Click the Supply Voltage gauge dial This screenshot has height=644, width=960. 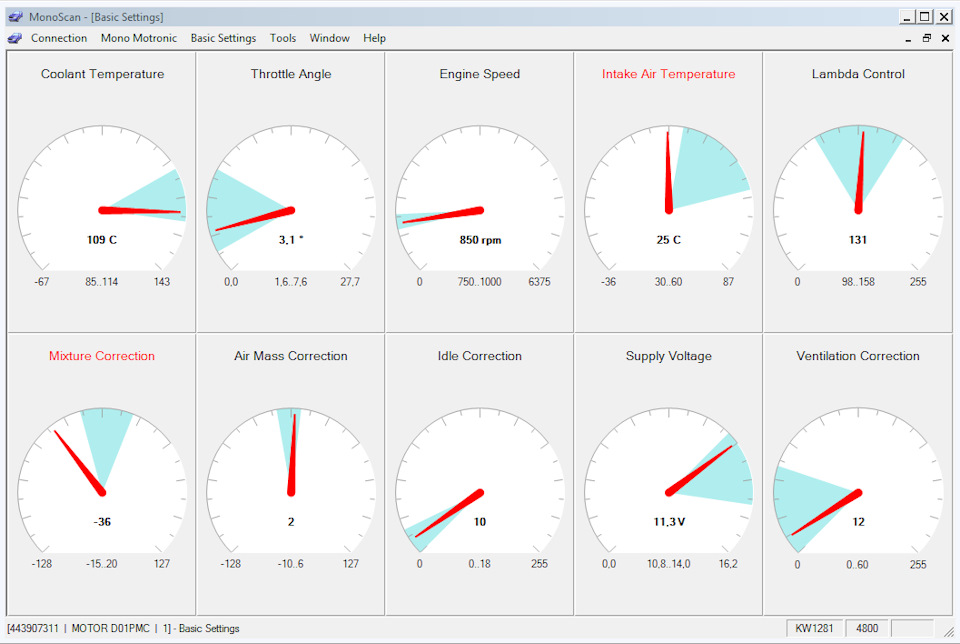click(x=669, y=481)
